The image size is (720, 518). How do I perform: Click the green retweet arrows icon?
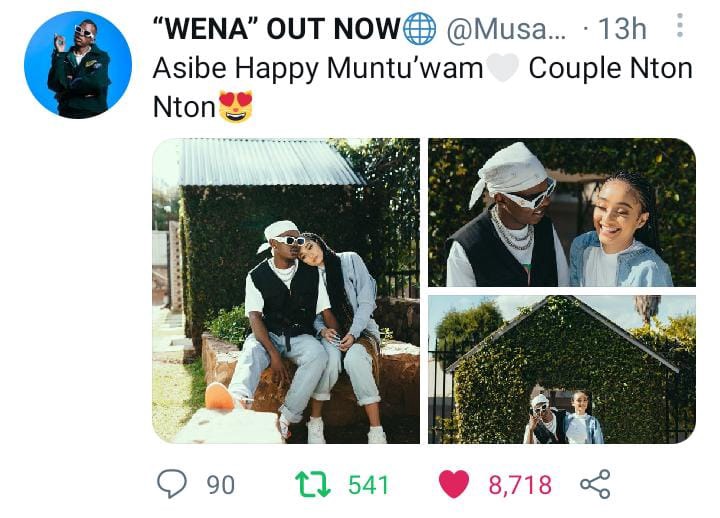pos(313,484)
